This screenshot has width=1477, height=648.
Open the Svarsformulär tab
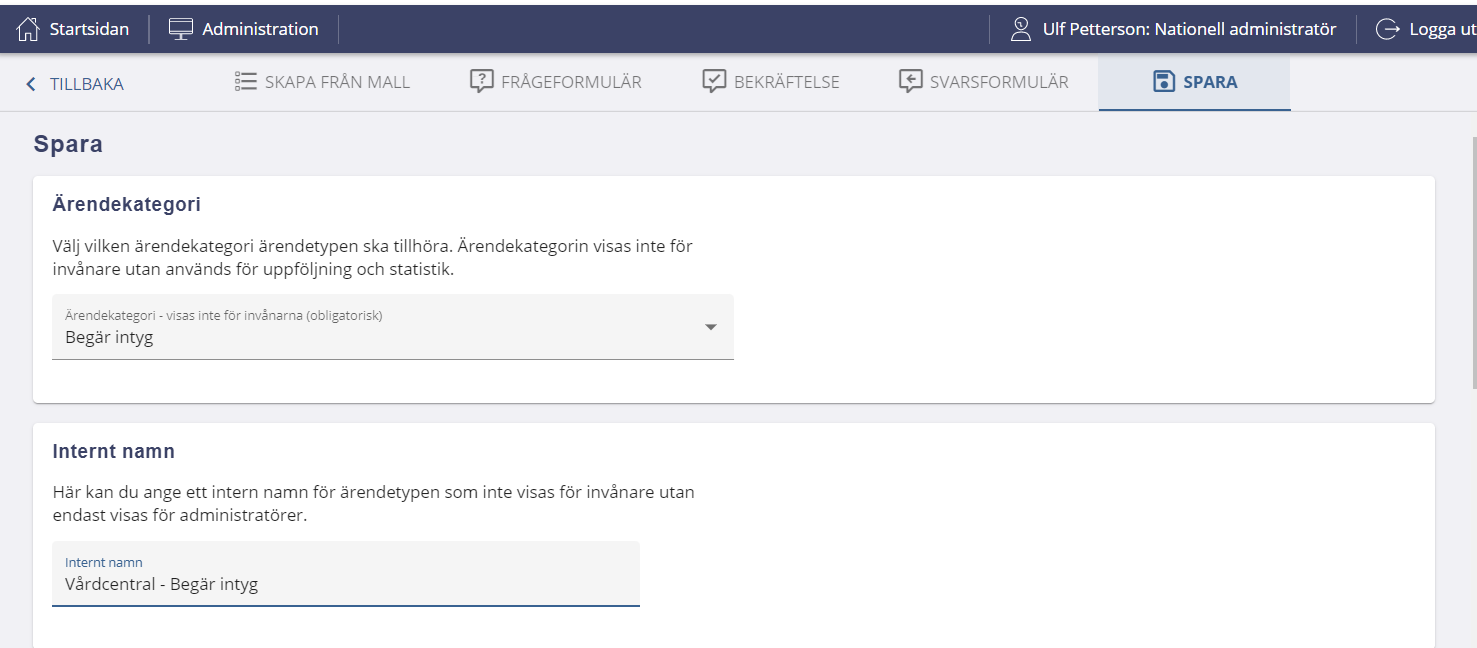(x=999, y=82)
